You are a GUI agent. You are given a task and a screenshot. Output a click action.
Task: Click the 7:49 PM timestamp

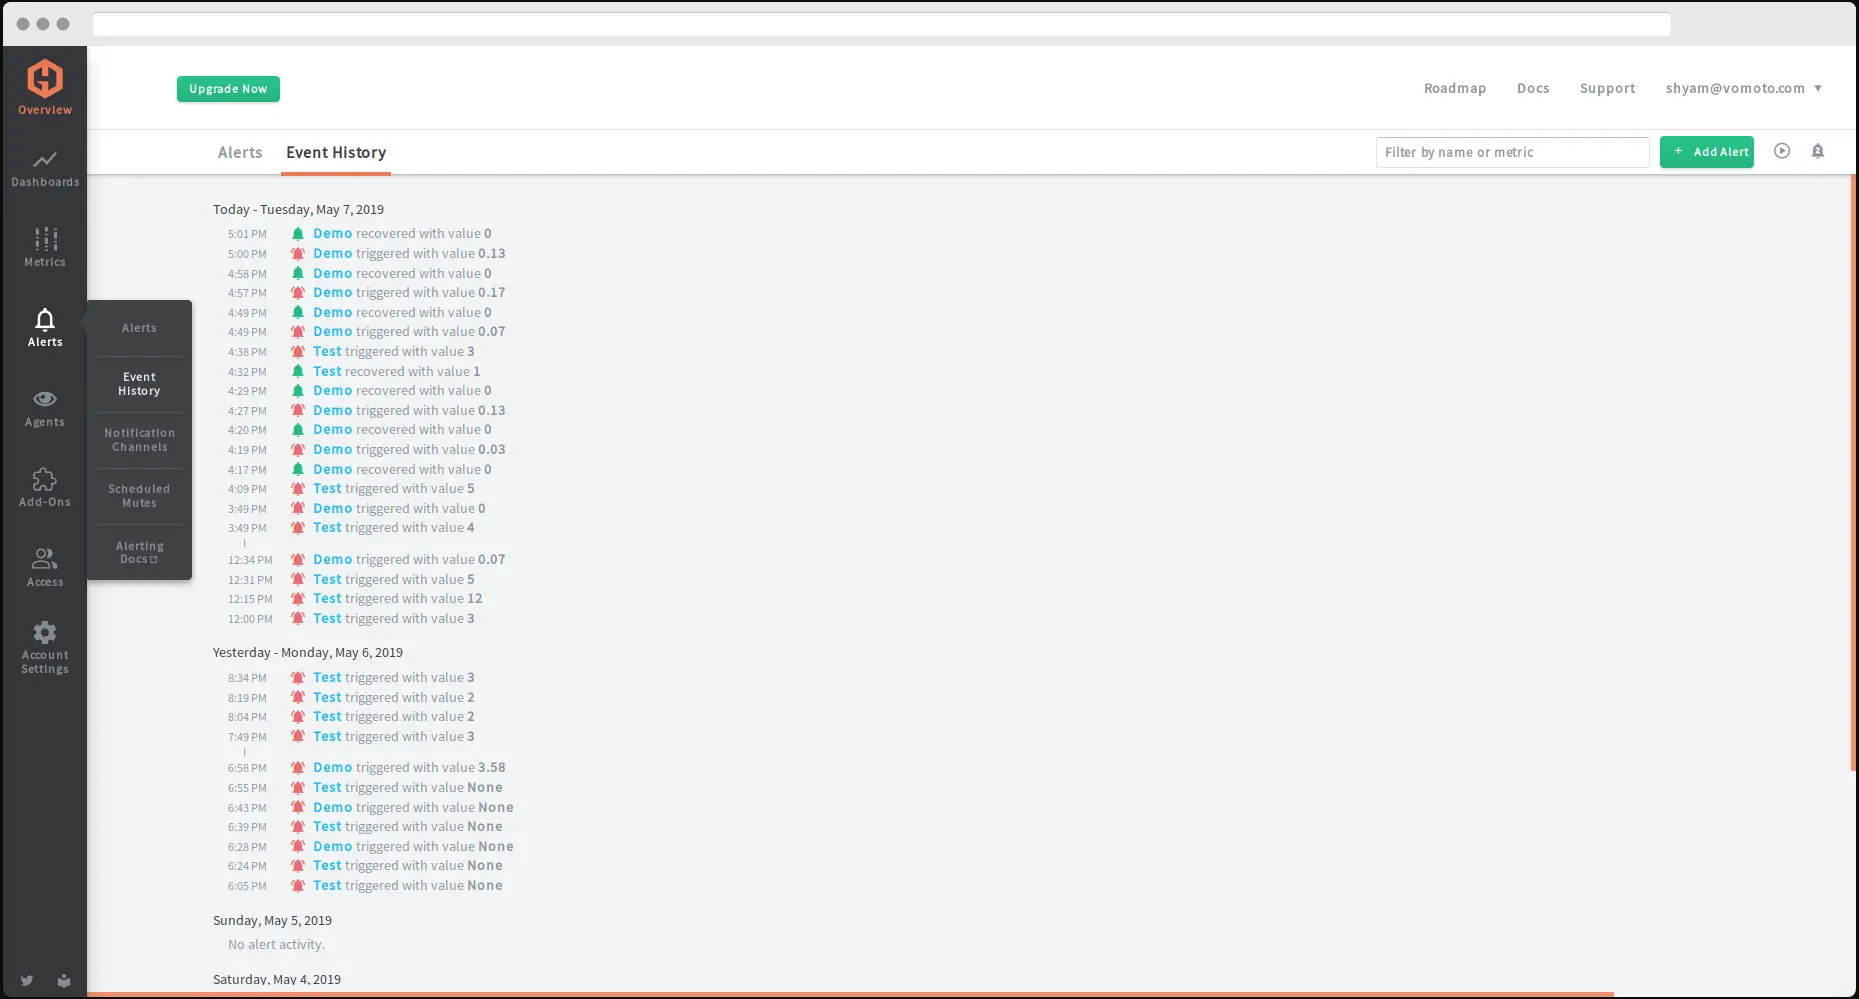(247, 738)
